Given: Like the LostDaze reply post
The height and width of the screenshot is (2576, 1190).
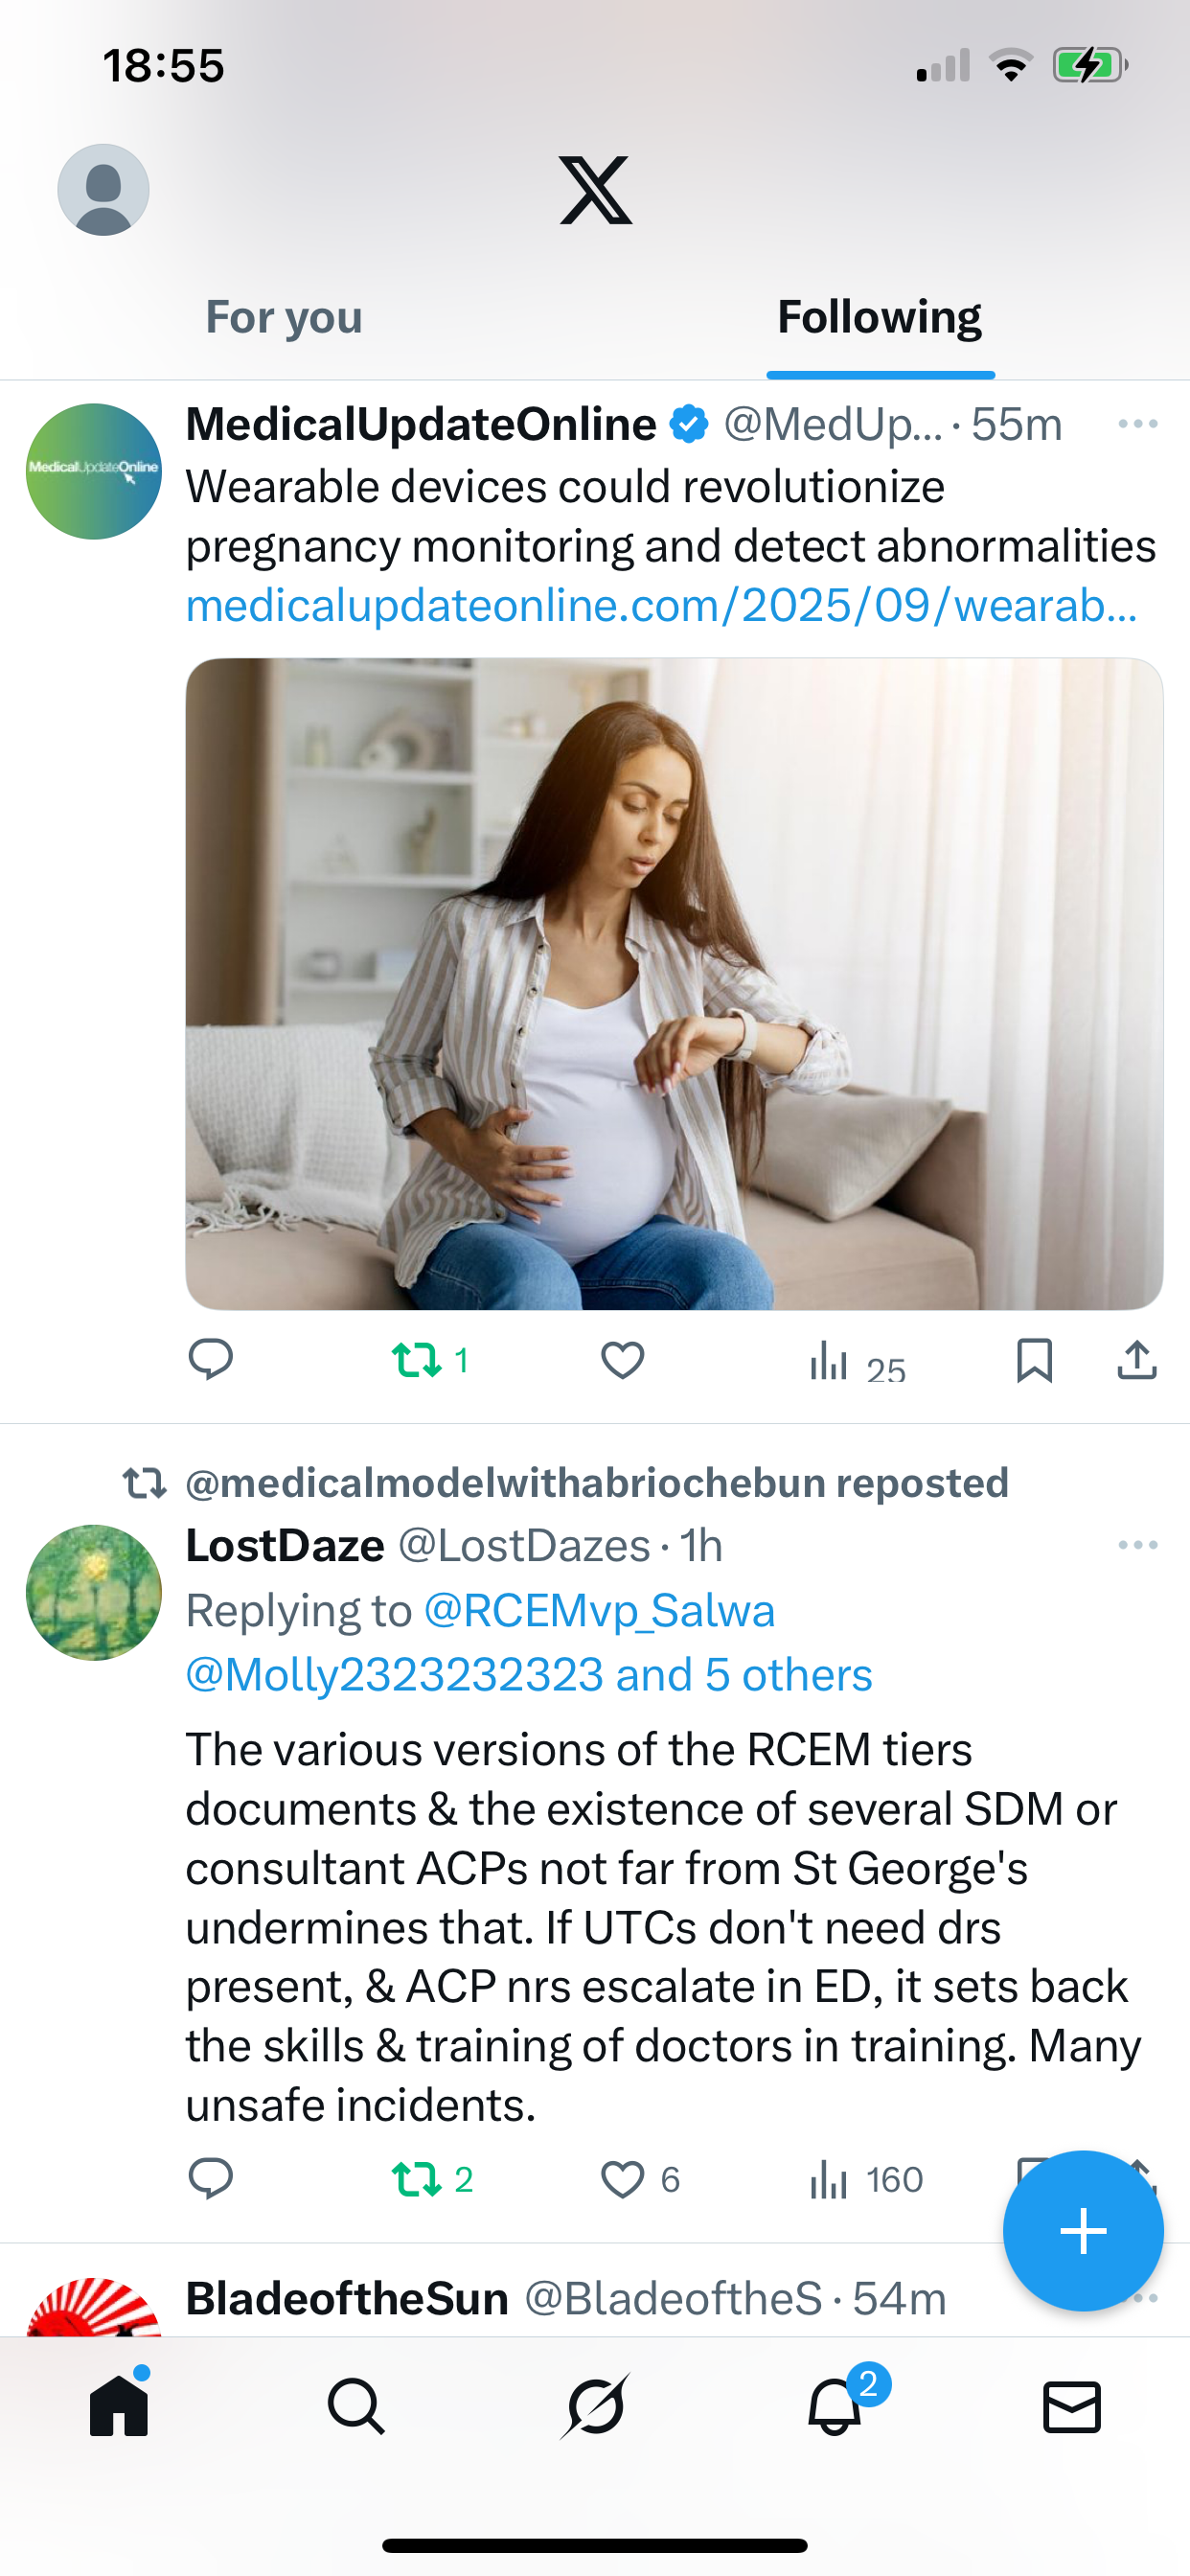Looking at the screenshot, I should coord(622,2179).
